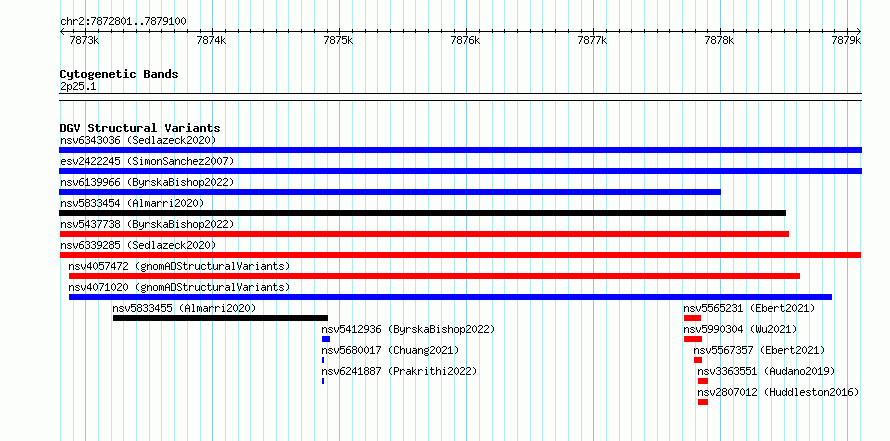Click the nsv5565231 (Ebert2021) label
This screenshot has height=441, width=890.
click(x=749, y=308)
